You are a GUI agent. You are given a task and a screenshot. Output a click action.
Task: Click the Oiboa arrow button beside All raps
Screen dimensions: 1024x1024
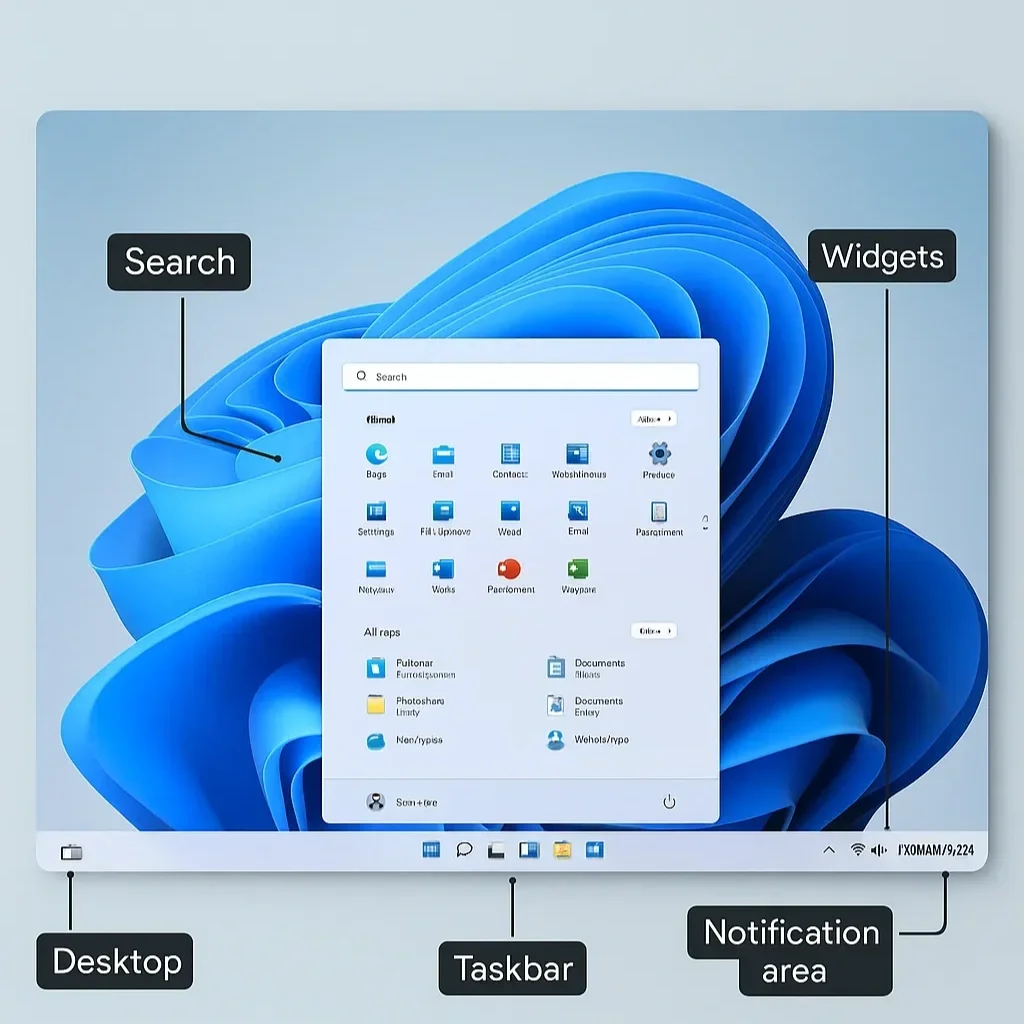654,631
